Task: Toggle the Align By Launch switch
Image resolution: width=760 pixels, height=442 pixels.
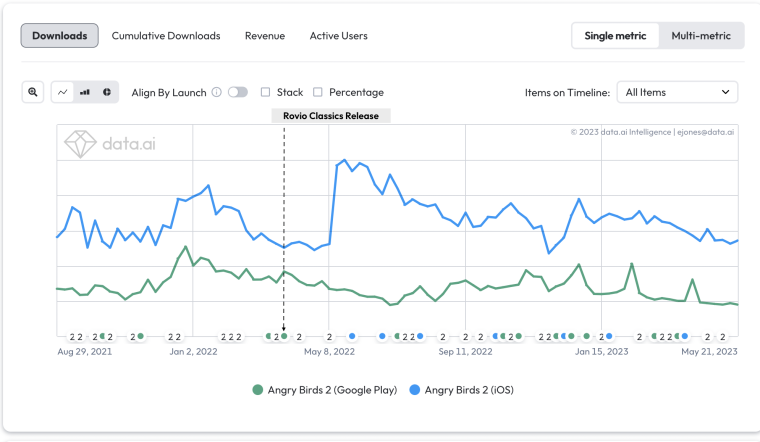Action: coord(238,92)
